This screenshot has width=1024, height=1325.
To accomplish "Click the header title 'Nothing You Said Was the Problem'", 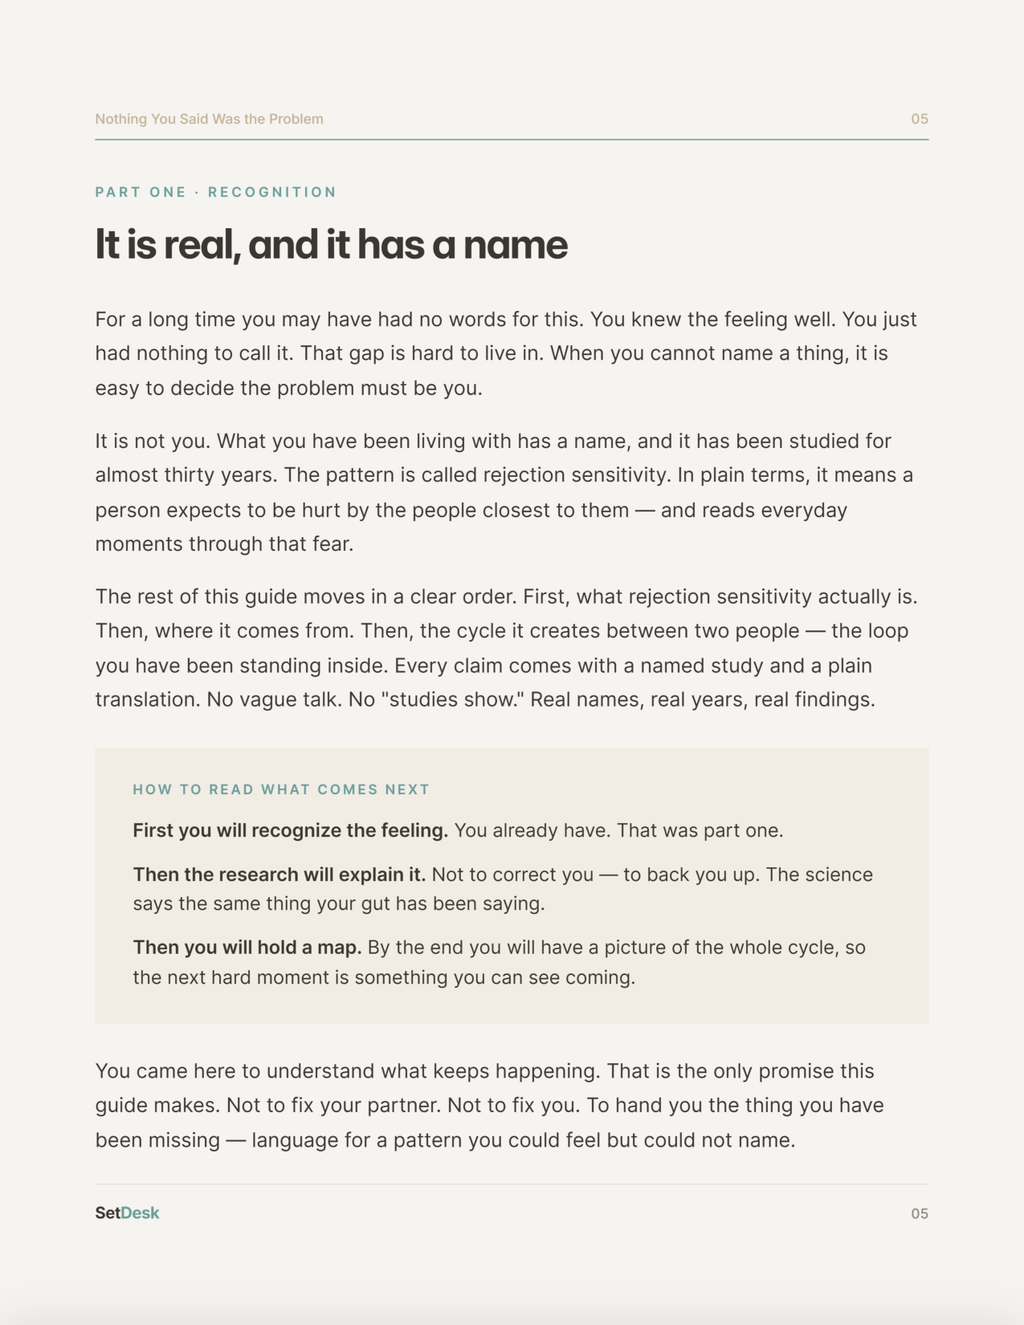I will coord(209,119).
